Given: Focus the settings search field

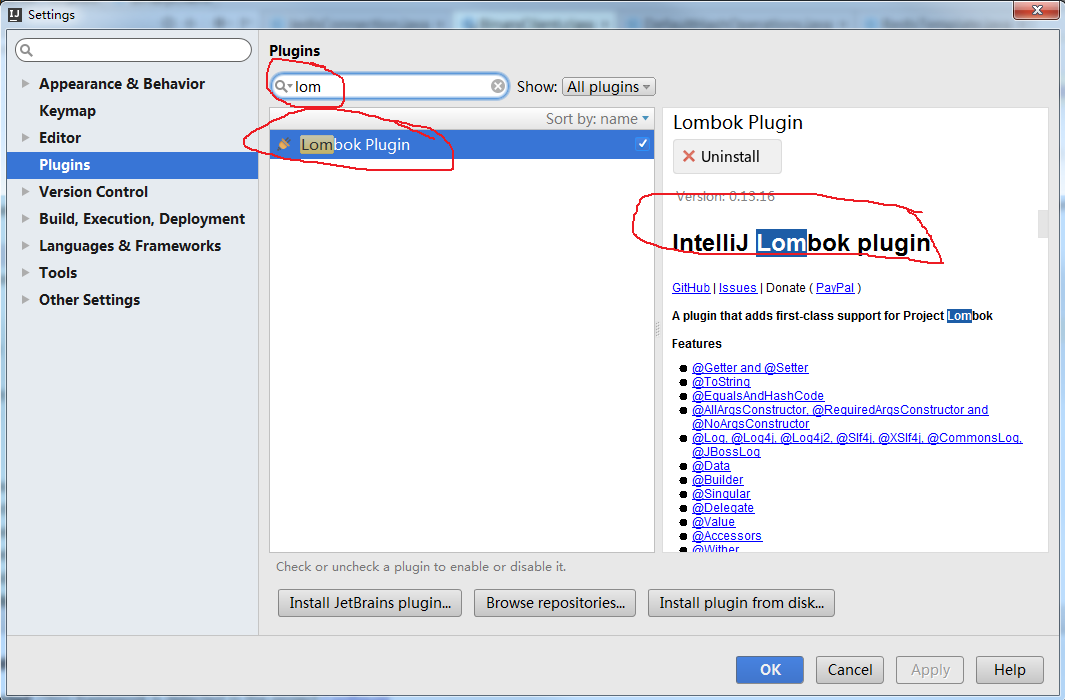Looking at the screenshot, I should point(133,50).
